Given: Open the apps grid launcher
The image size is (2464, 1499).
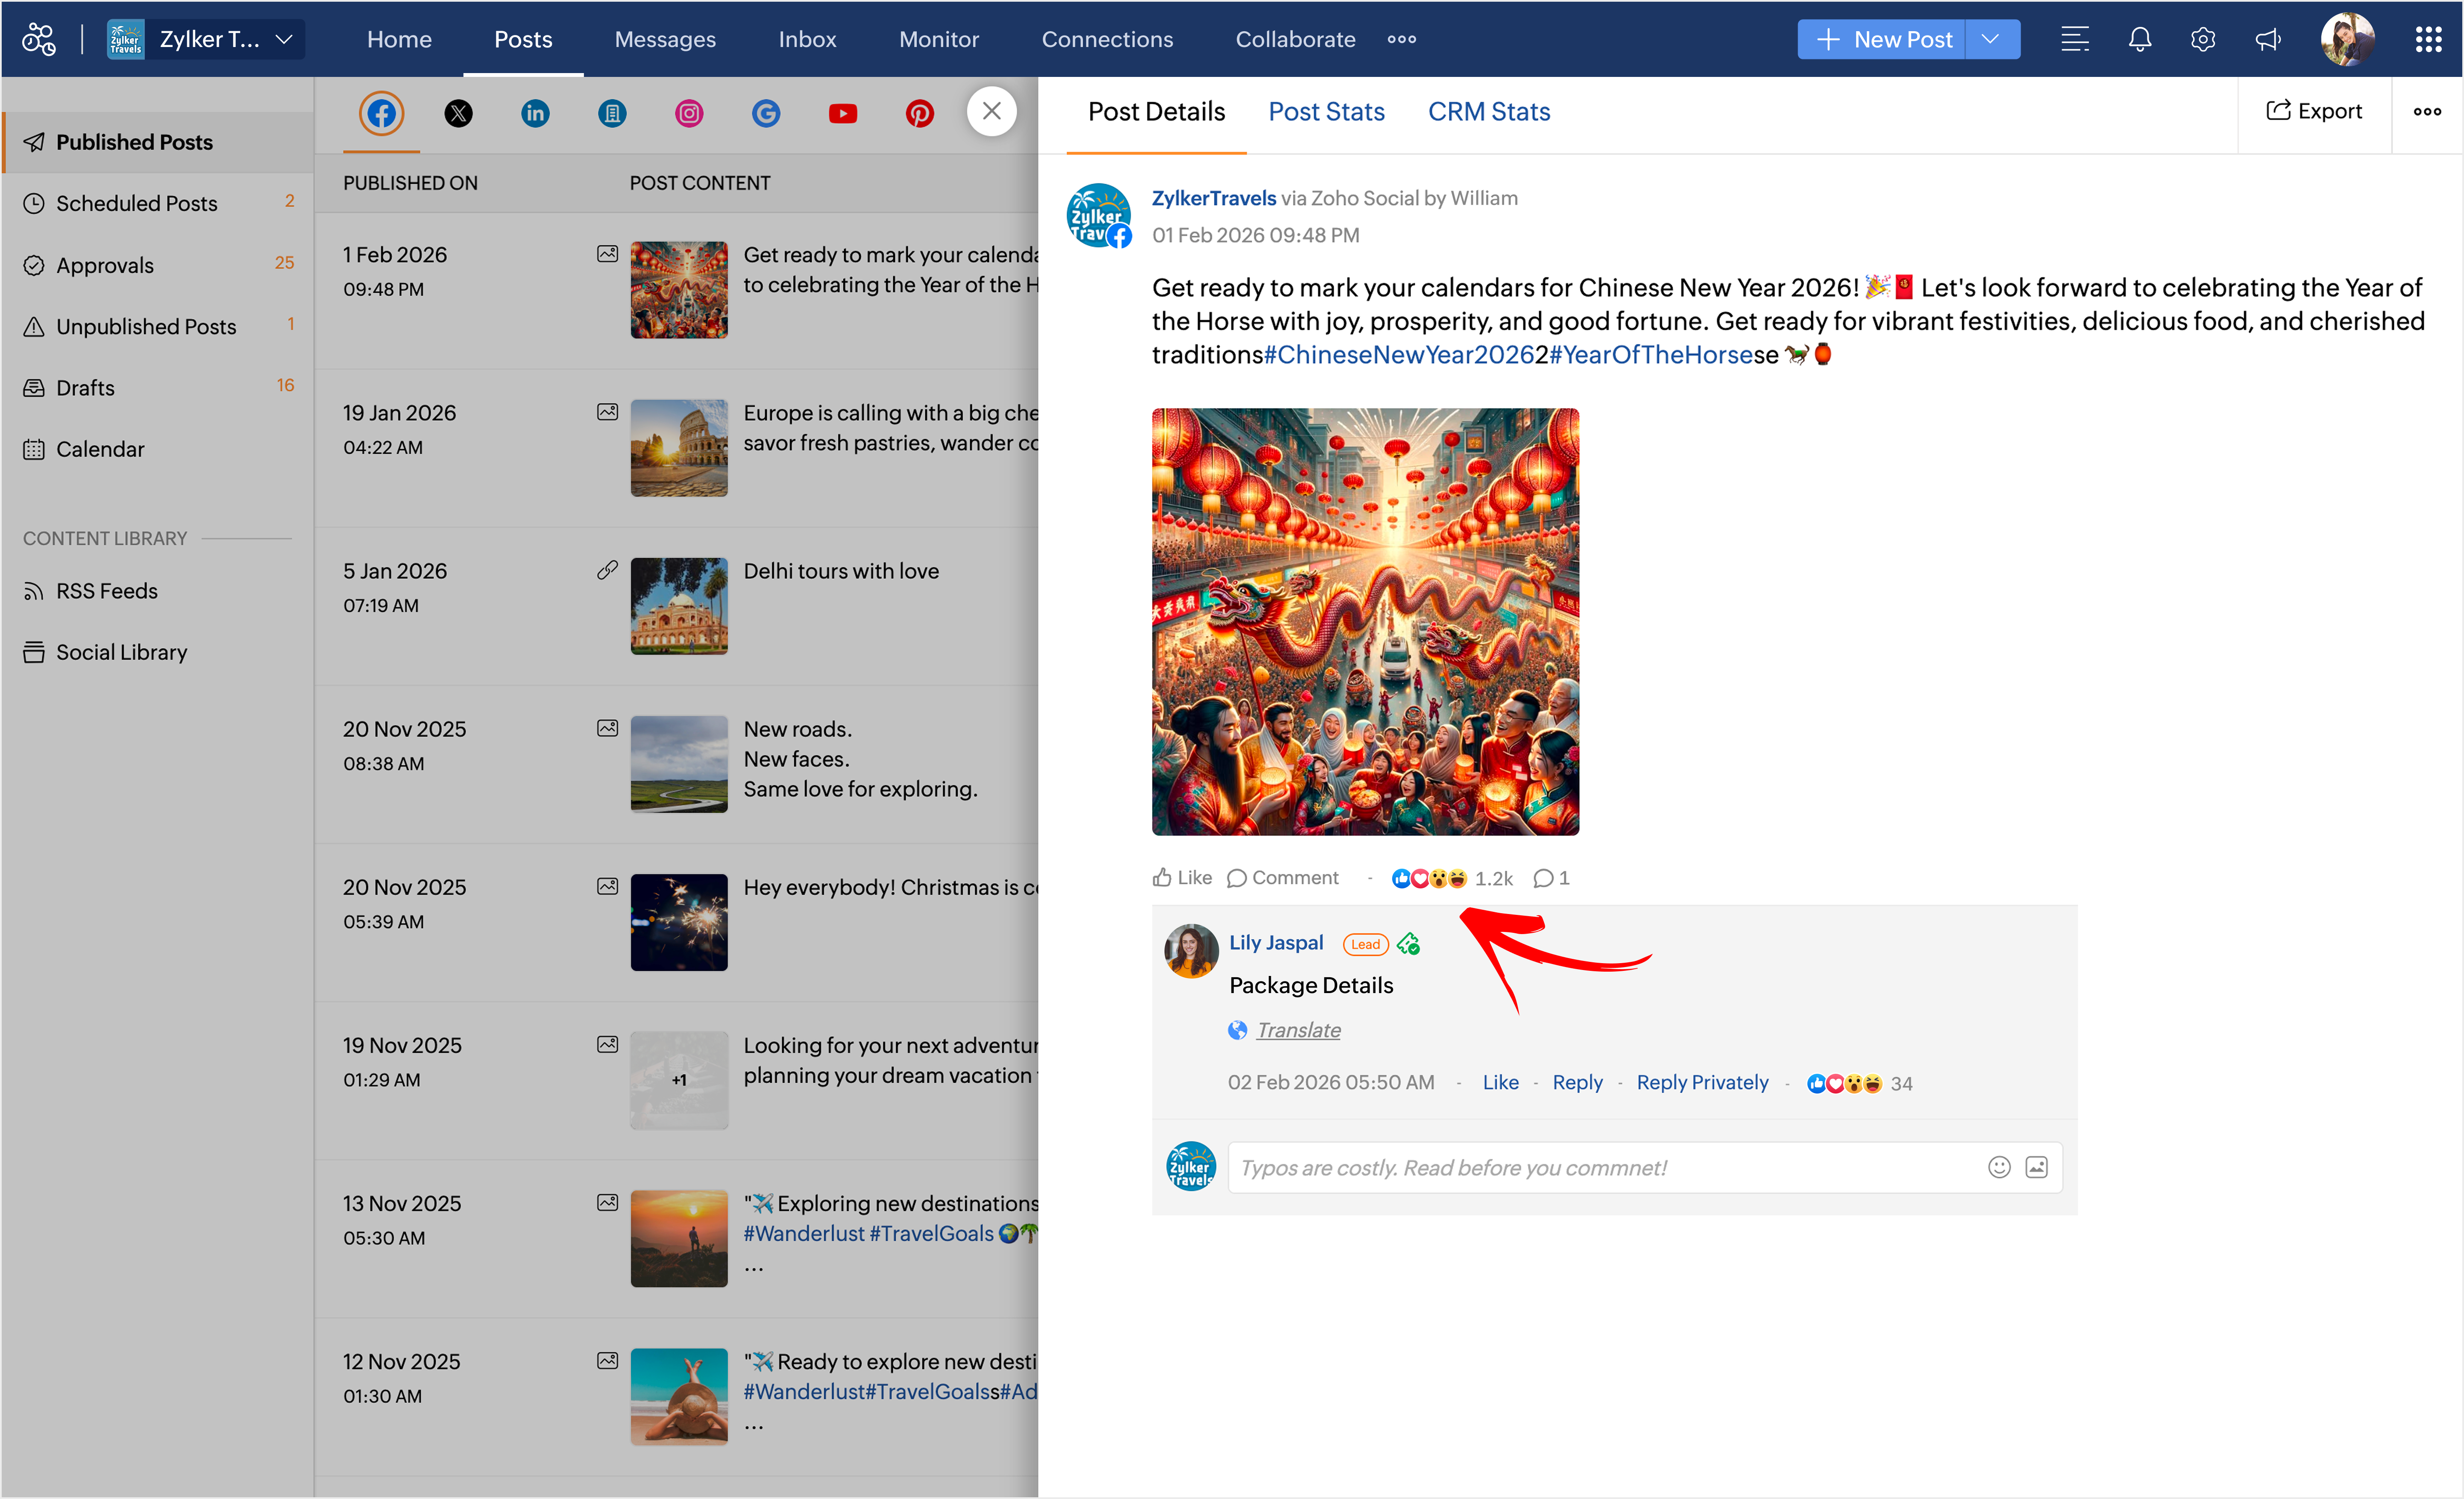Looking at the screenshot, I should pos(2428,39).
